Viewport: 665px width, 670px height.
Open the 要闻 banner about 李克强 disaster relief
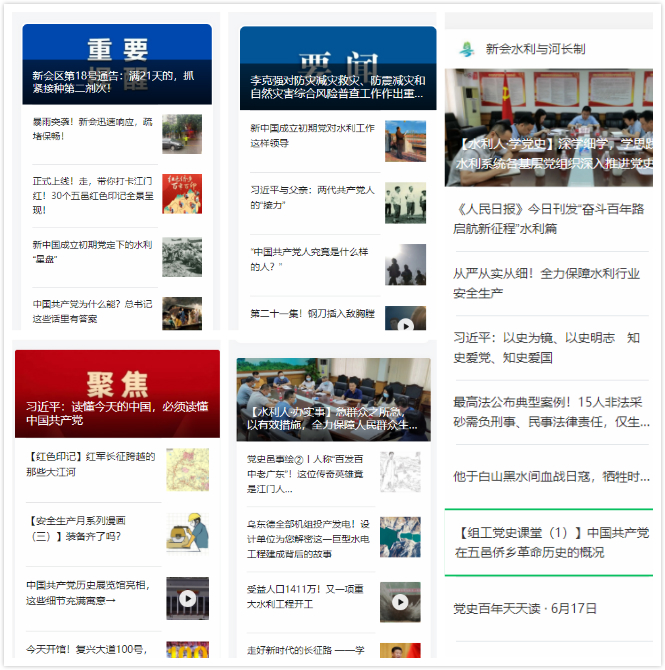(338, 68)
